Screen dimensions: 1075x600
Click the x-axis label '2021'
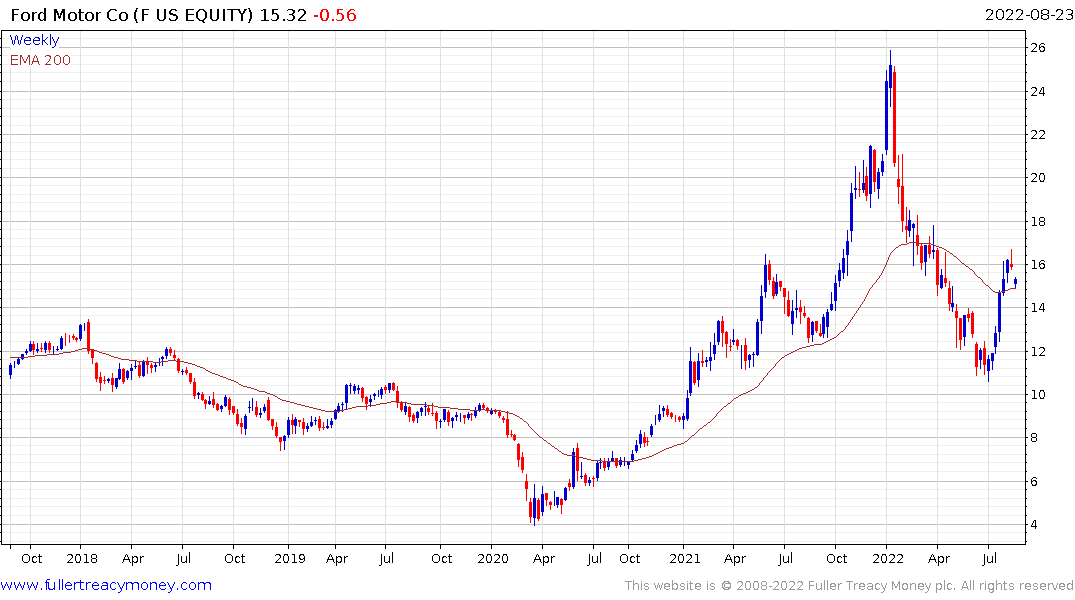684,559
